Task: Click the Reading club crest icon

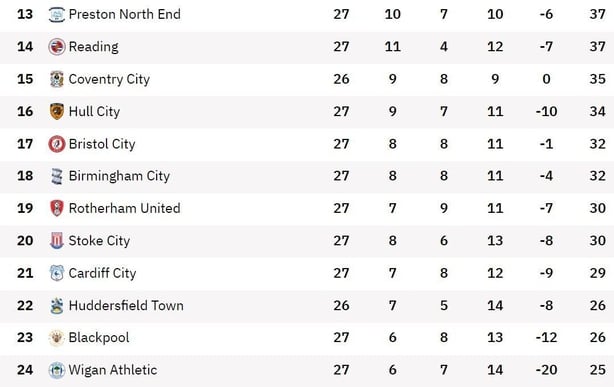Action: [57, 47]
